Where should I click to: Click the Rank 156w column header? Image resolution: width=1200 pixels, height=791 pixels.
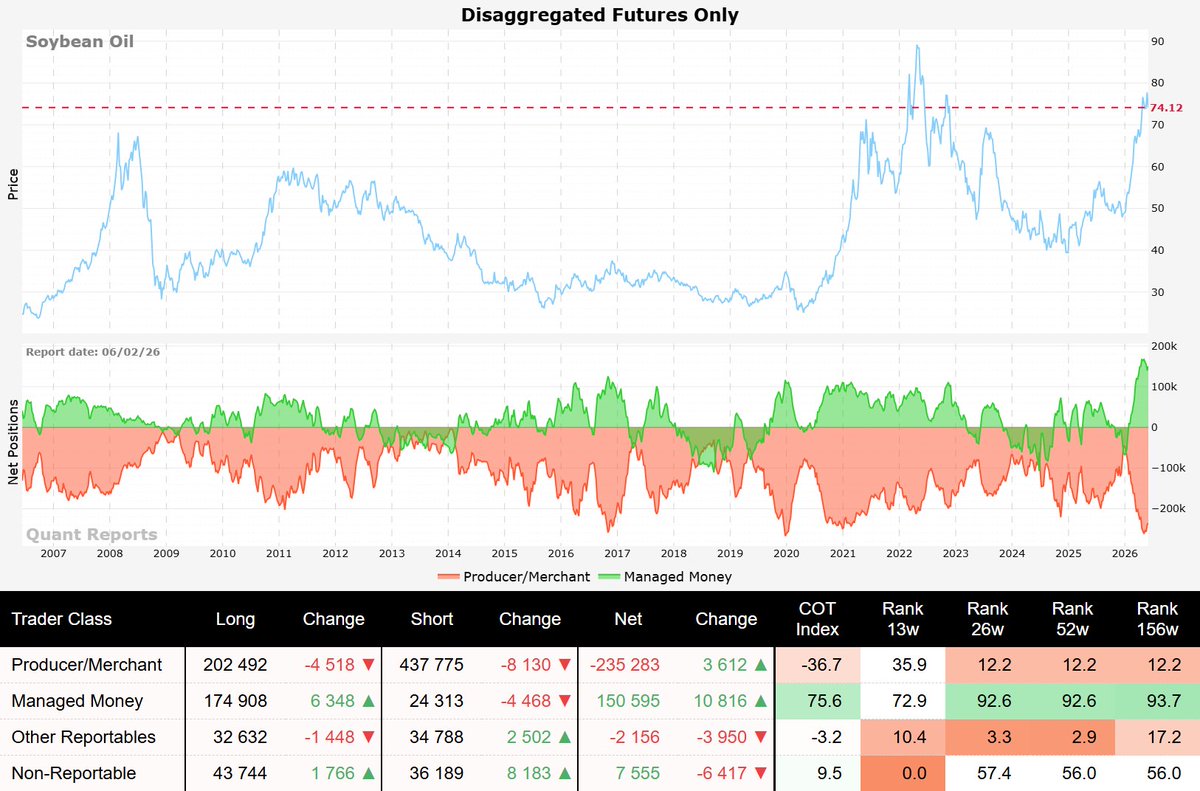pos(1158,619)
